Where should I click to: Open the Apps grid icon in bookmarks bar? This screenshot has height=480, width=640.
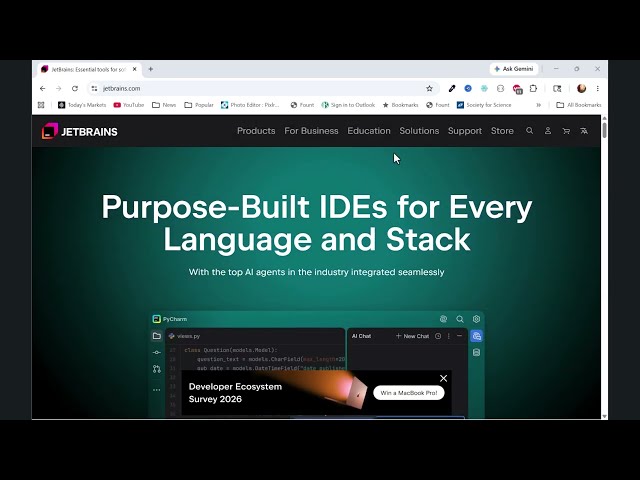pos(41,105)
